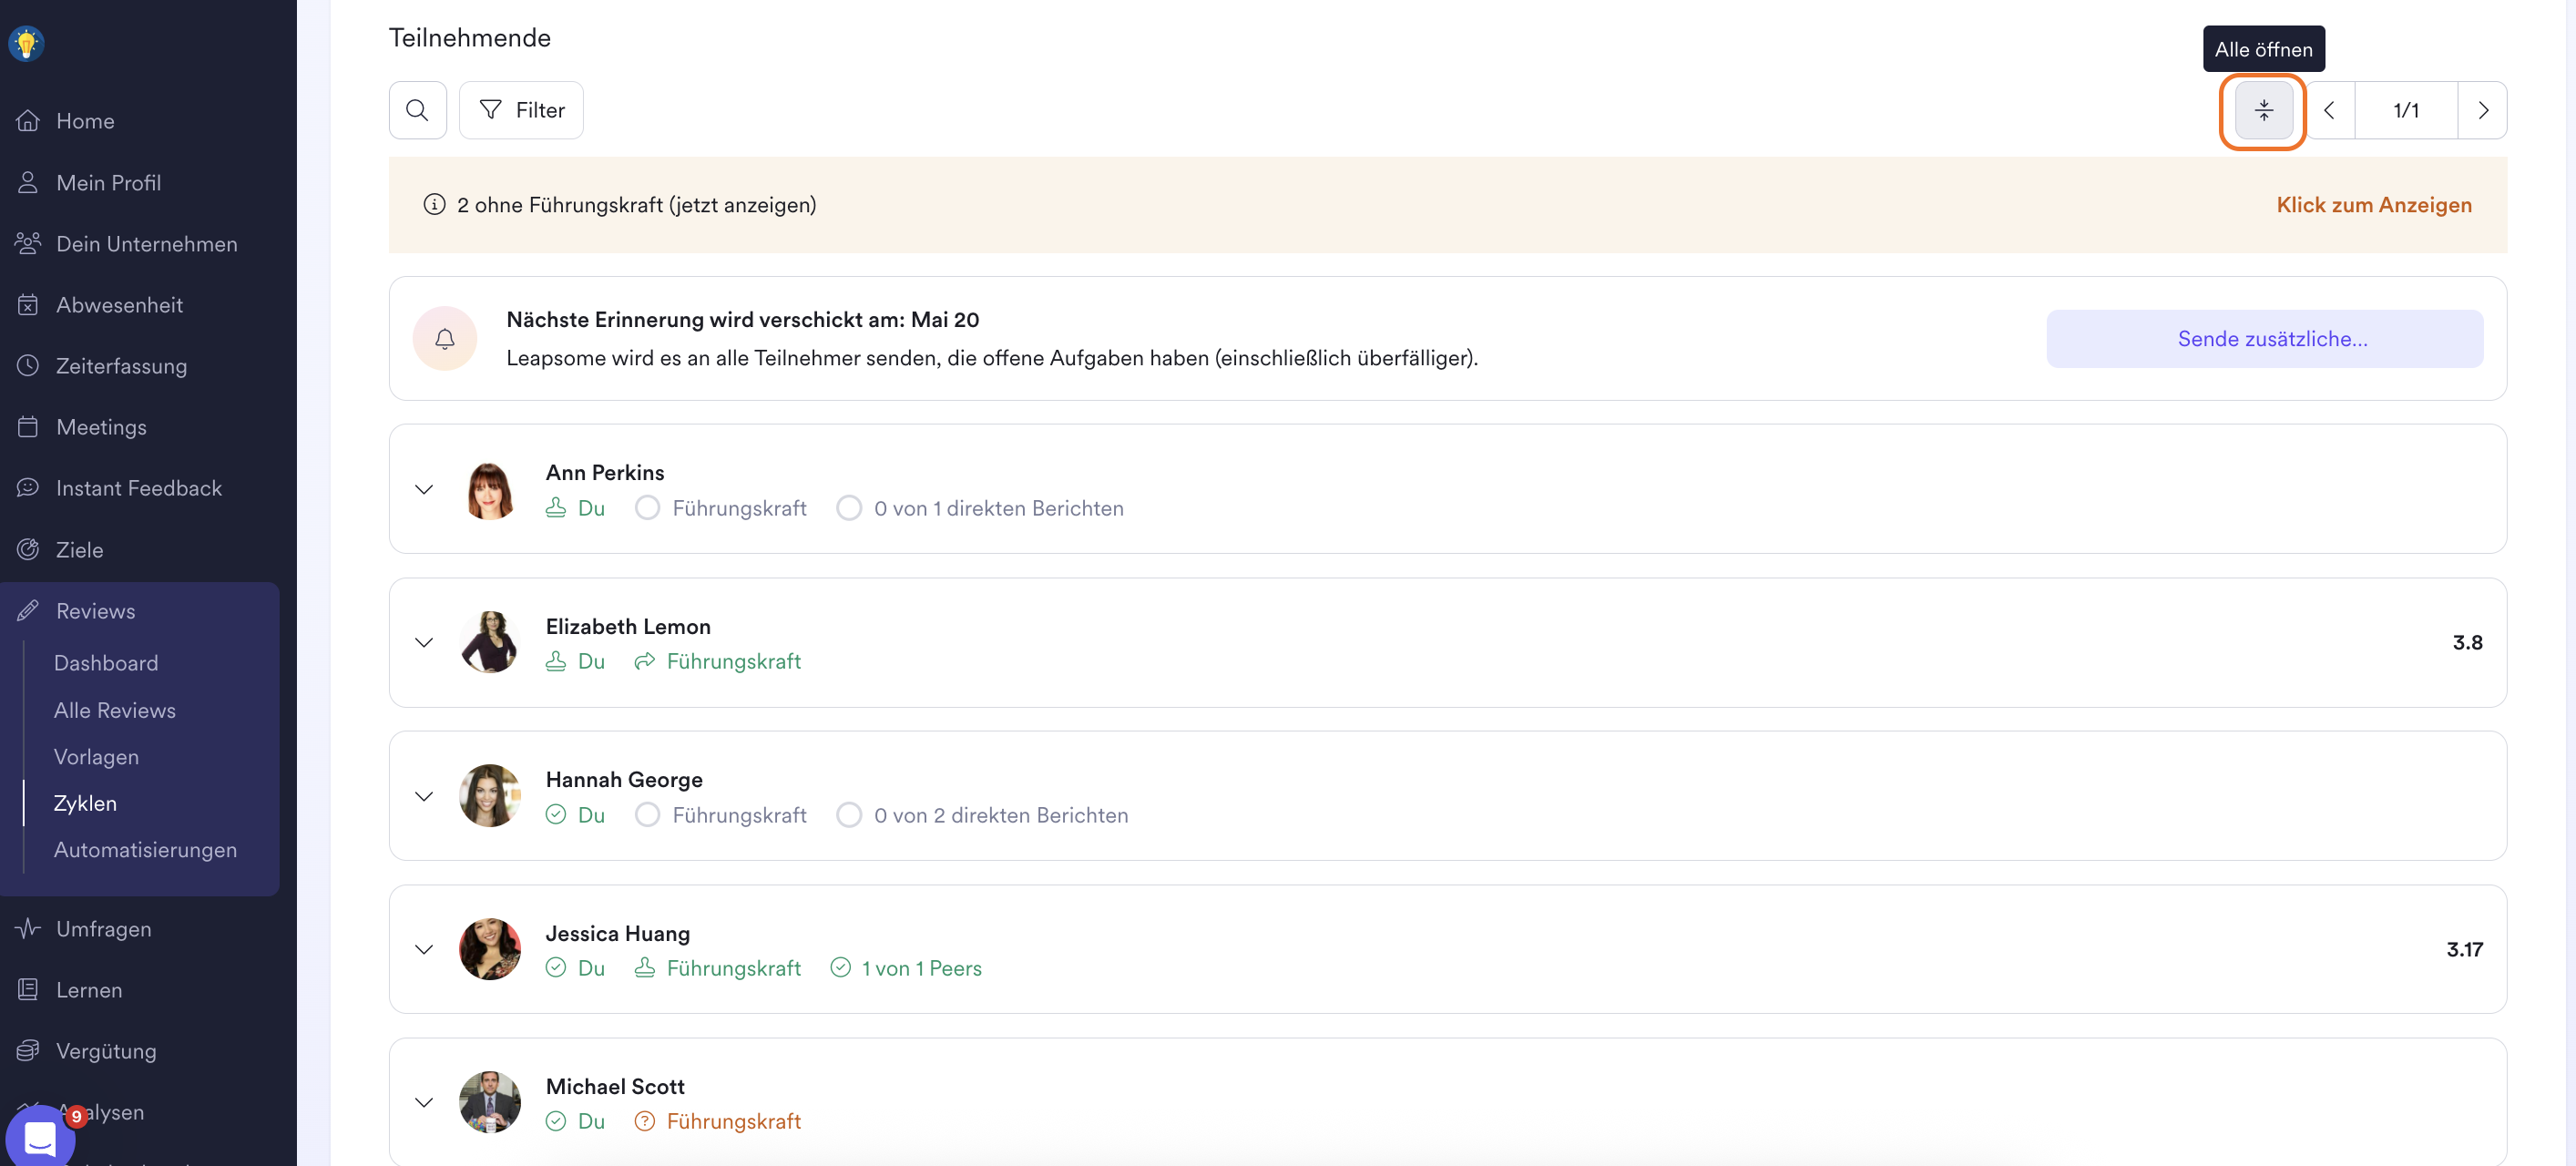Click '0 von 2 direkten Berichten' text
This screenshot has height=1166, width=2576.
coord(1001,815)
